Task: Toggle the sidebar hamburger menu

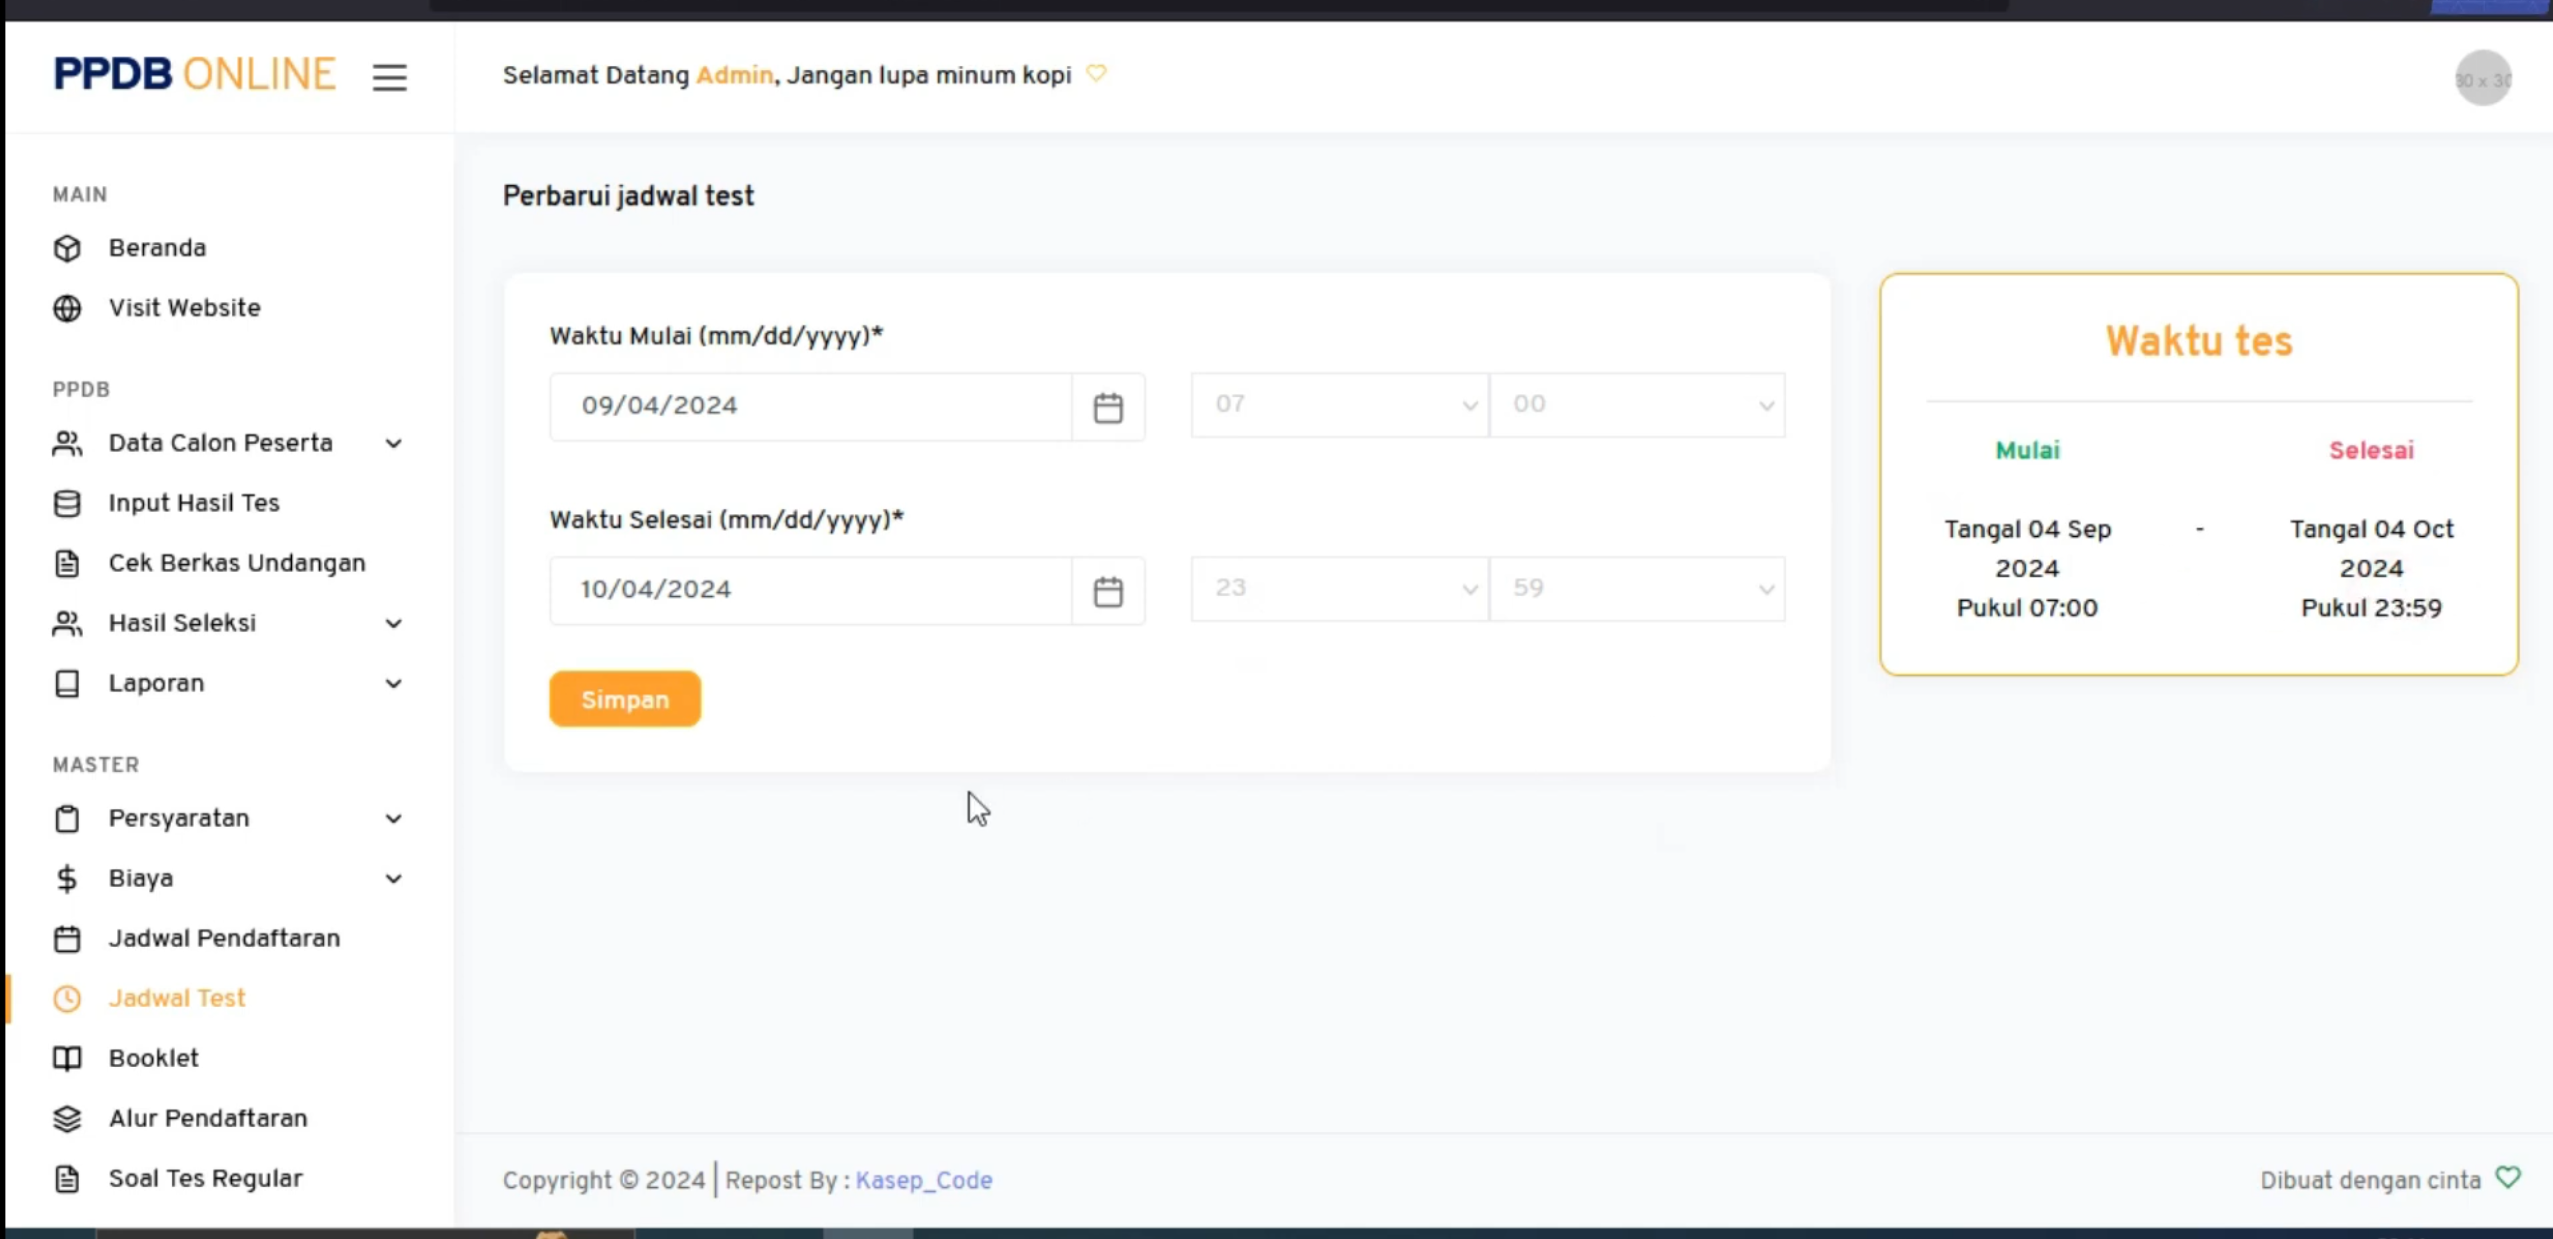Action: 389,77
